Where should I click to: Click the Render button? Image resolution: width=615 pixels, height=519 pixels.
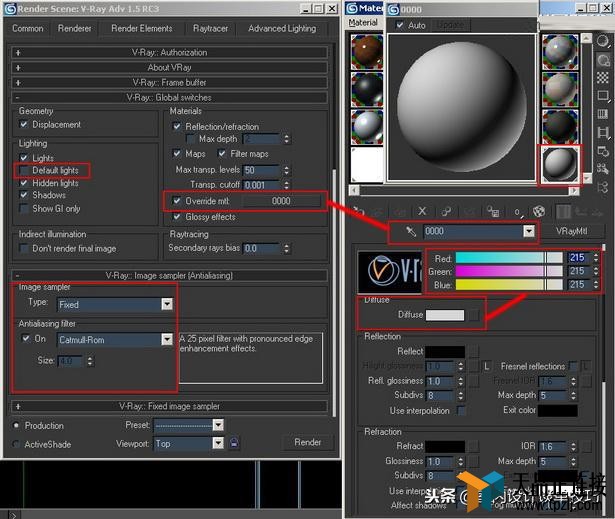308,442
